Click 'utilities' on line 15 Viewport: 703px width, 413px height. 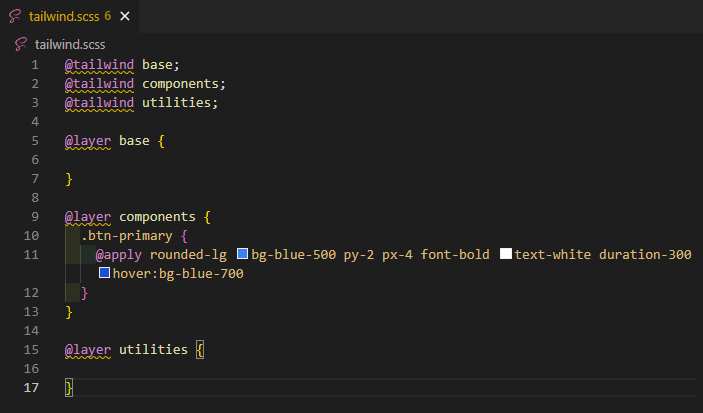pyautogui.click(x=153, y=349)
